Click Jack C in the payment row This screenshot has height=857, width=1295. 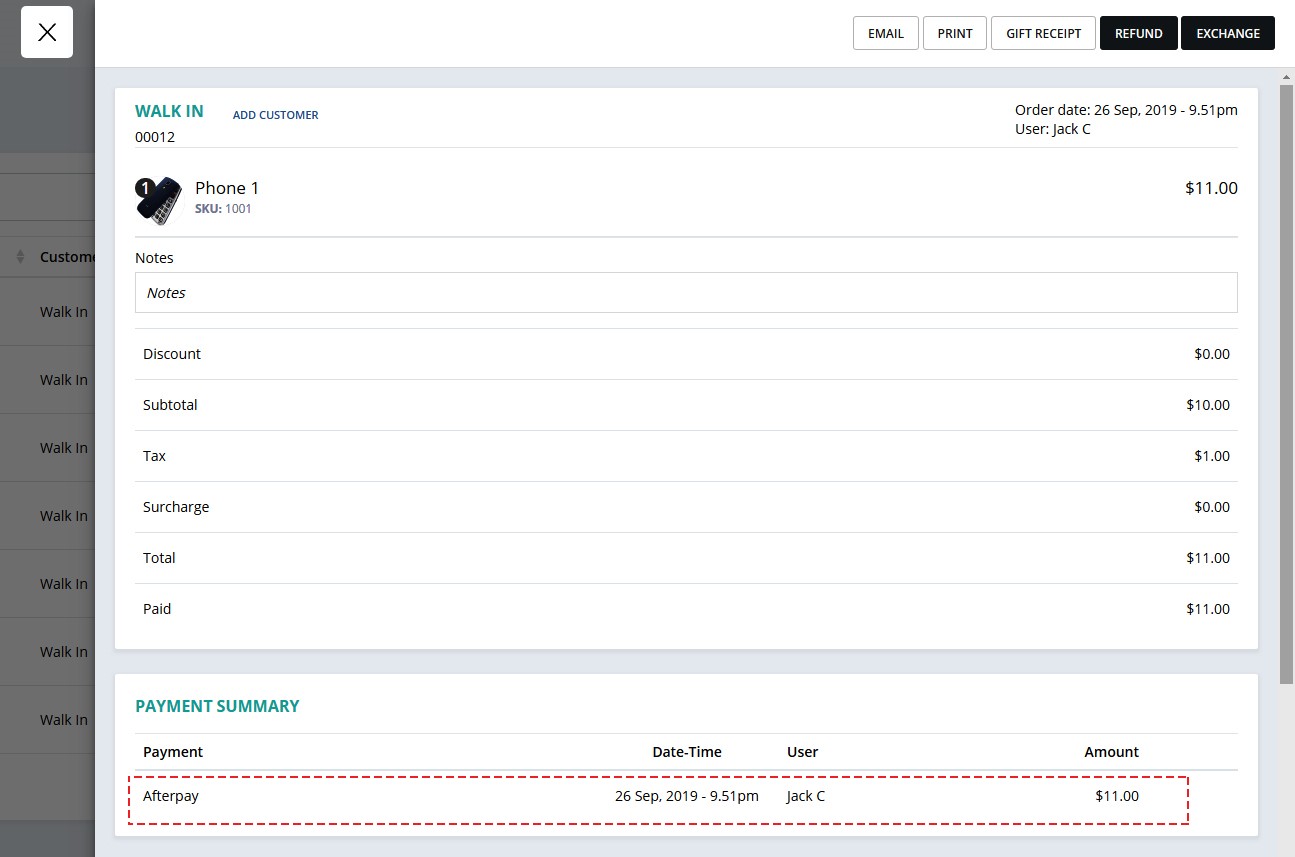click(806, 796)
